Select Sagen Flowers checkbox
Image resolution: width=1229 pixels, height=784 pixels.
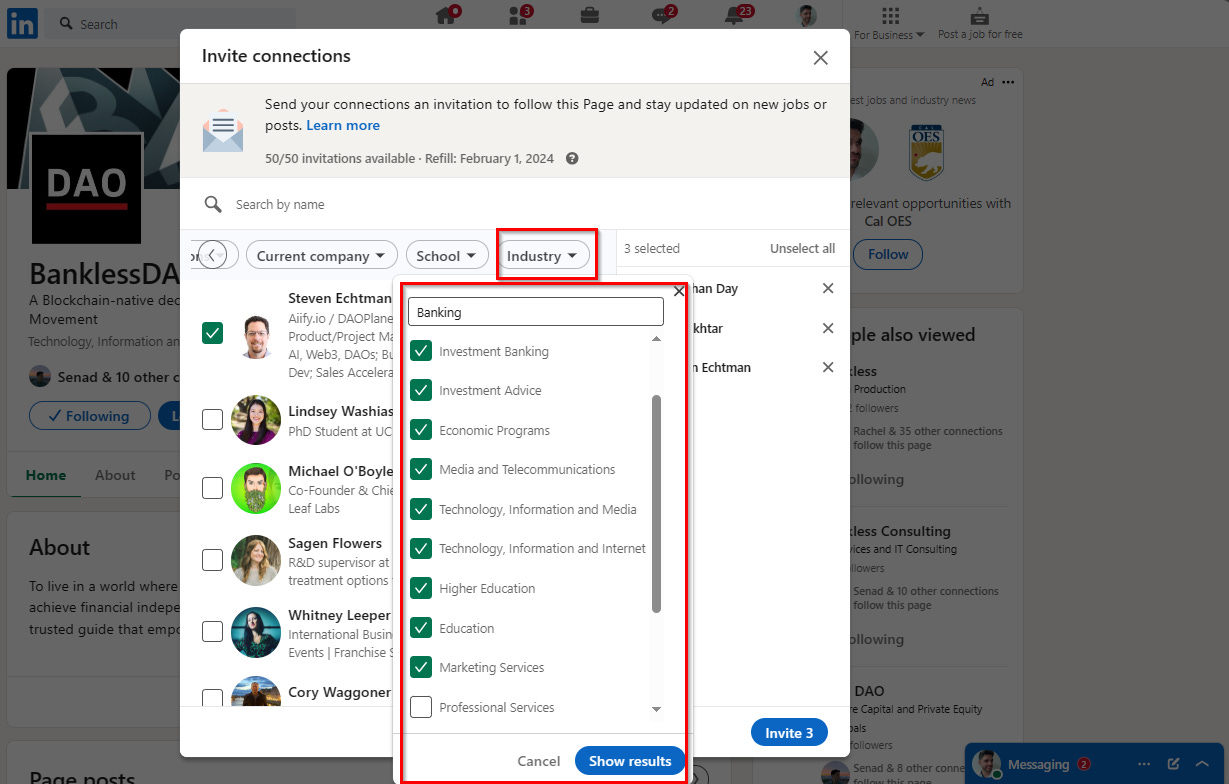pos(212,560)
